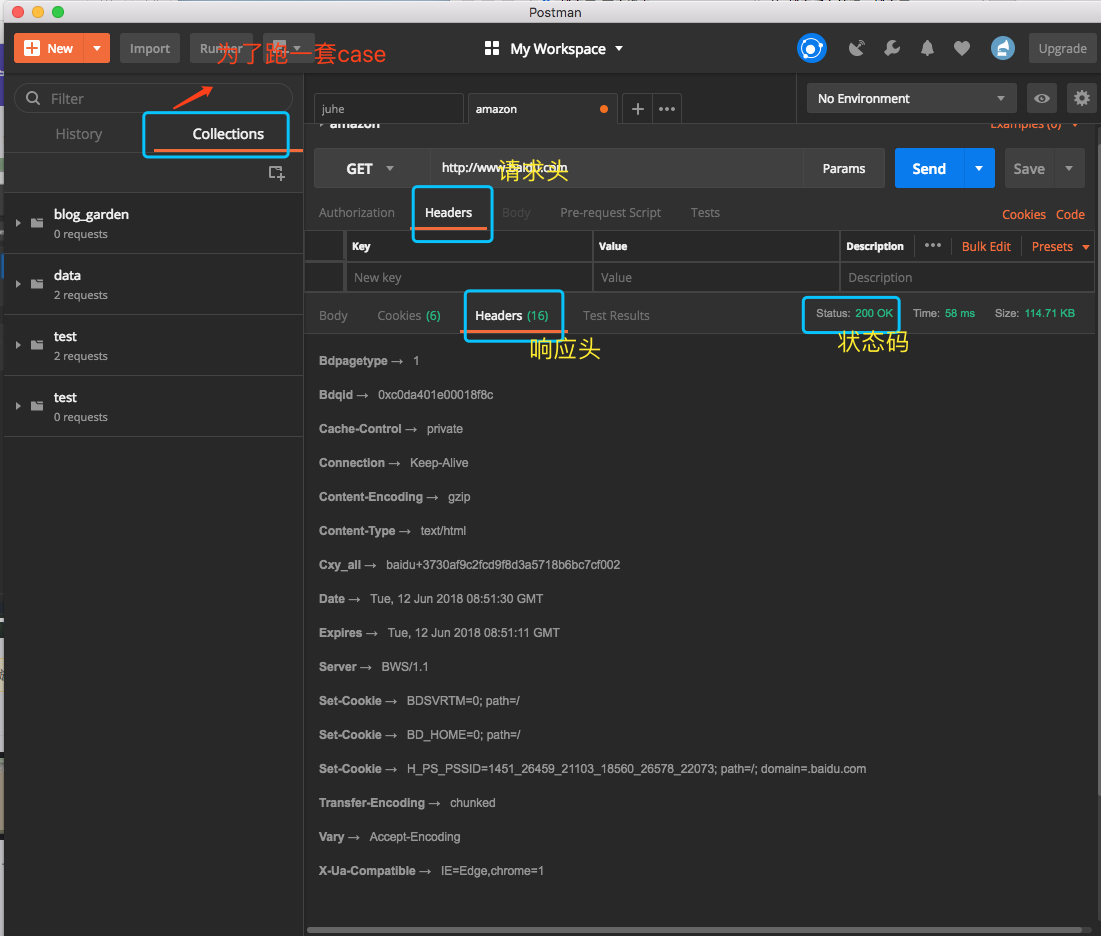
Task: Click the header Value input field
Action: 716,277
